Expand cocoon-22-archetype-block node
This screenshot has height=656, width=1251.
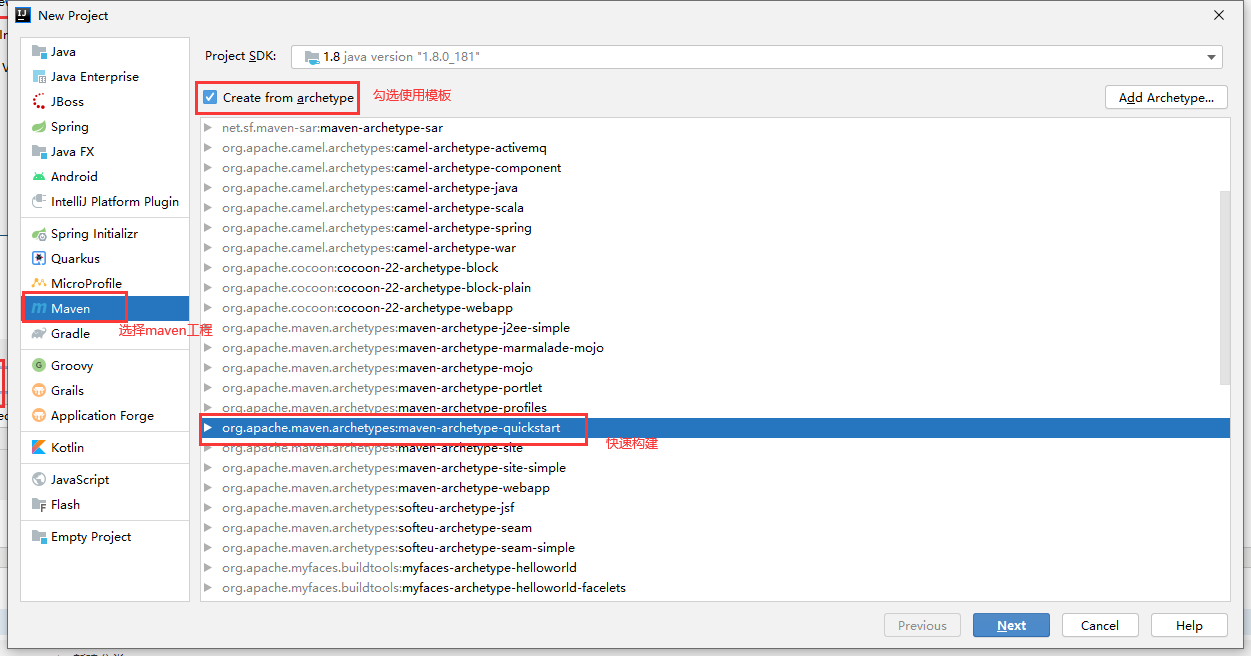click(208, 268)
